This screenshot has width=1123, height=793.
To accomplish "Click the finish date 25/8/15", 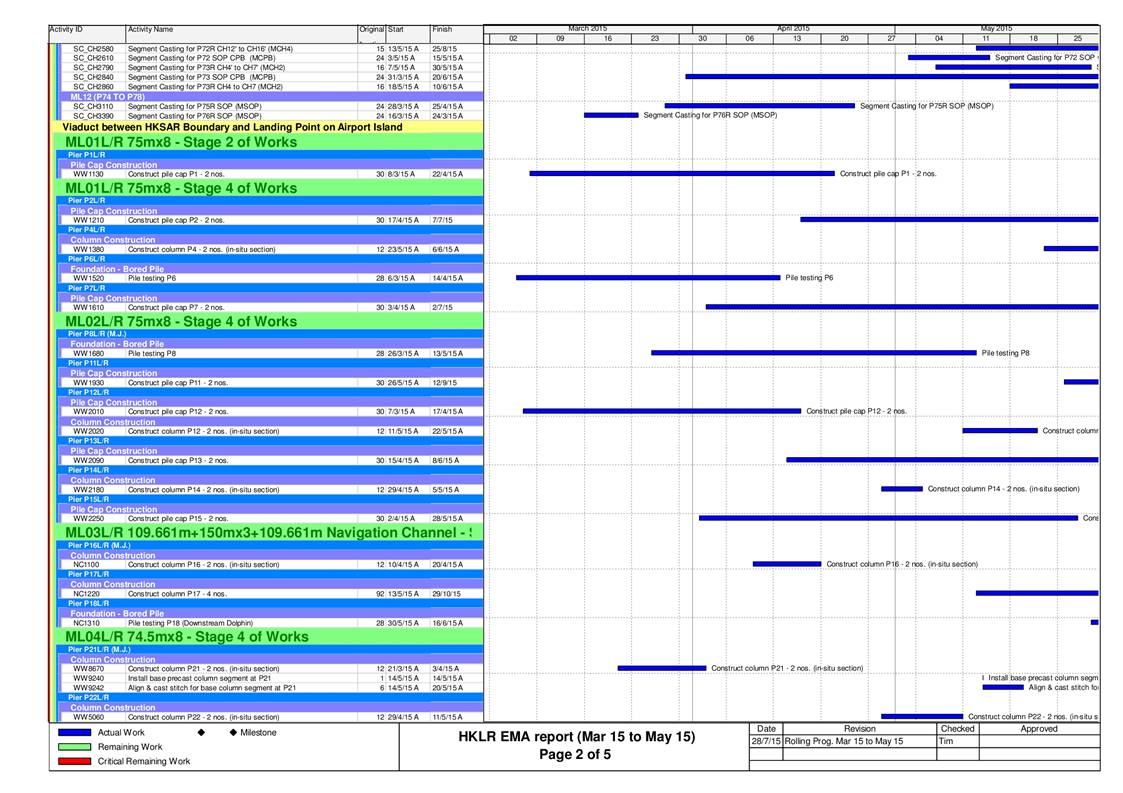I will [445, 49].
